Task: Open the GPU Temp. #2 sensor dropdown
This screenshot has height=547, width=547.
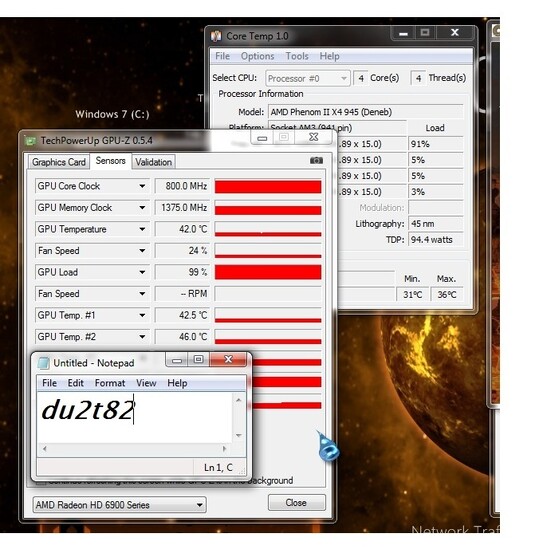Action: point(142,337)
